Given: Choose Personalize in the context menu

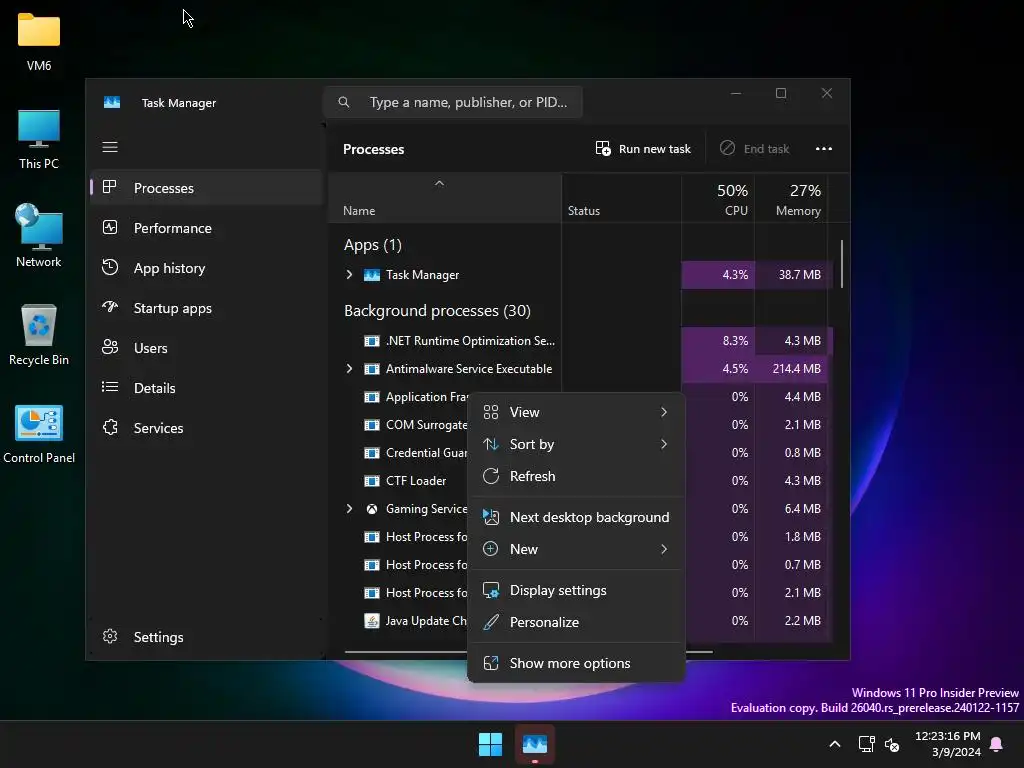Looking at the screenshot, I should pos(576,622).
